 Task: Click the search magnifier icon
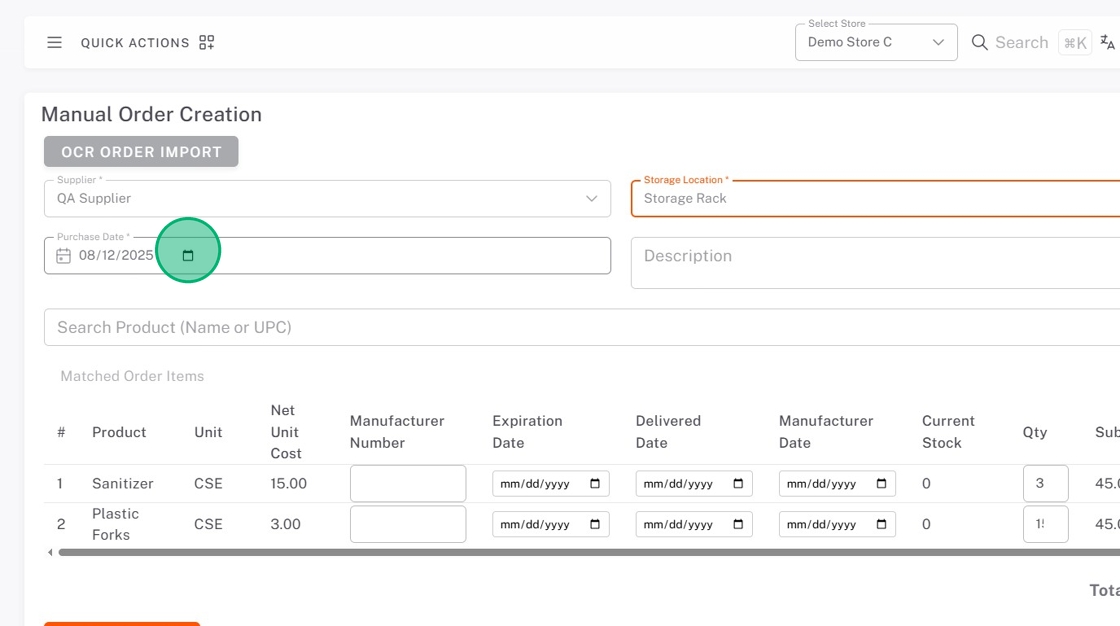point(980,42)
